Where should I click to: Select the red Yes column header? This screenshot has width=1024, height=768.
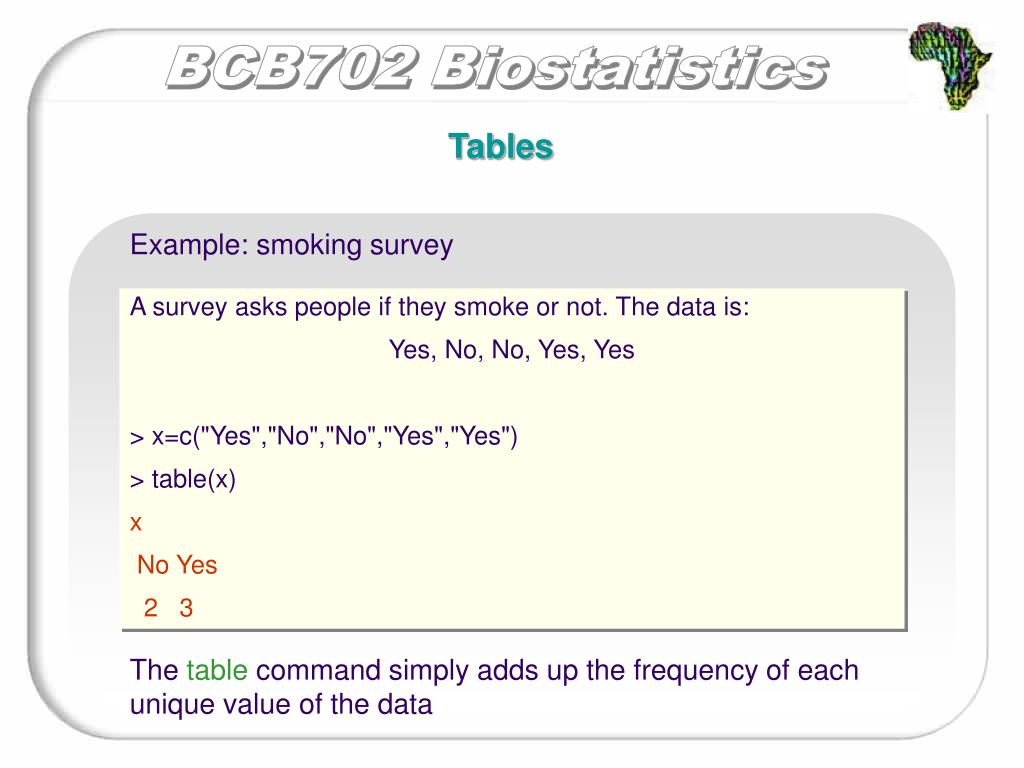click(x=197, y=565)
